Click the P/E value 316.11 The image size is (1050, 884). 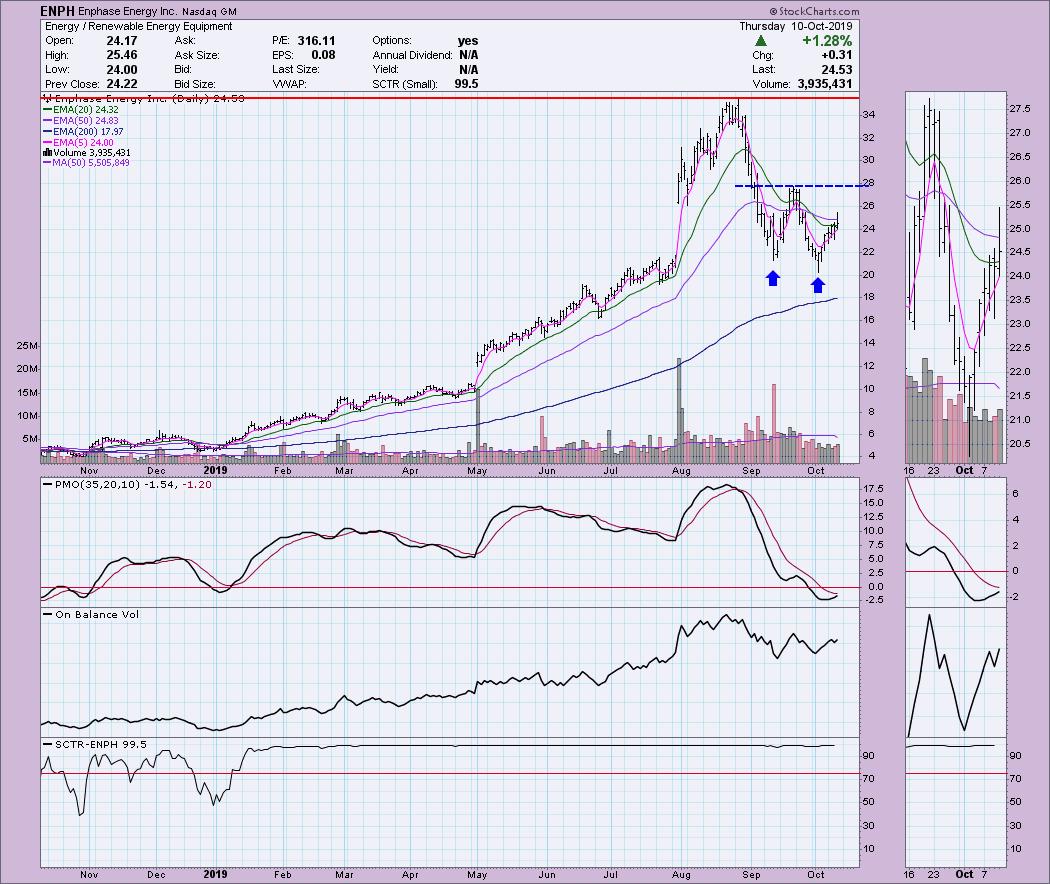pyautogui.click(x=316, y=41)
